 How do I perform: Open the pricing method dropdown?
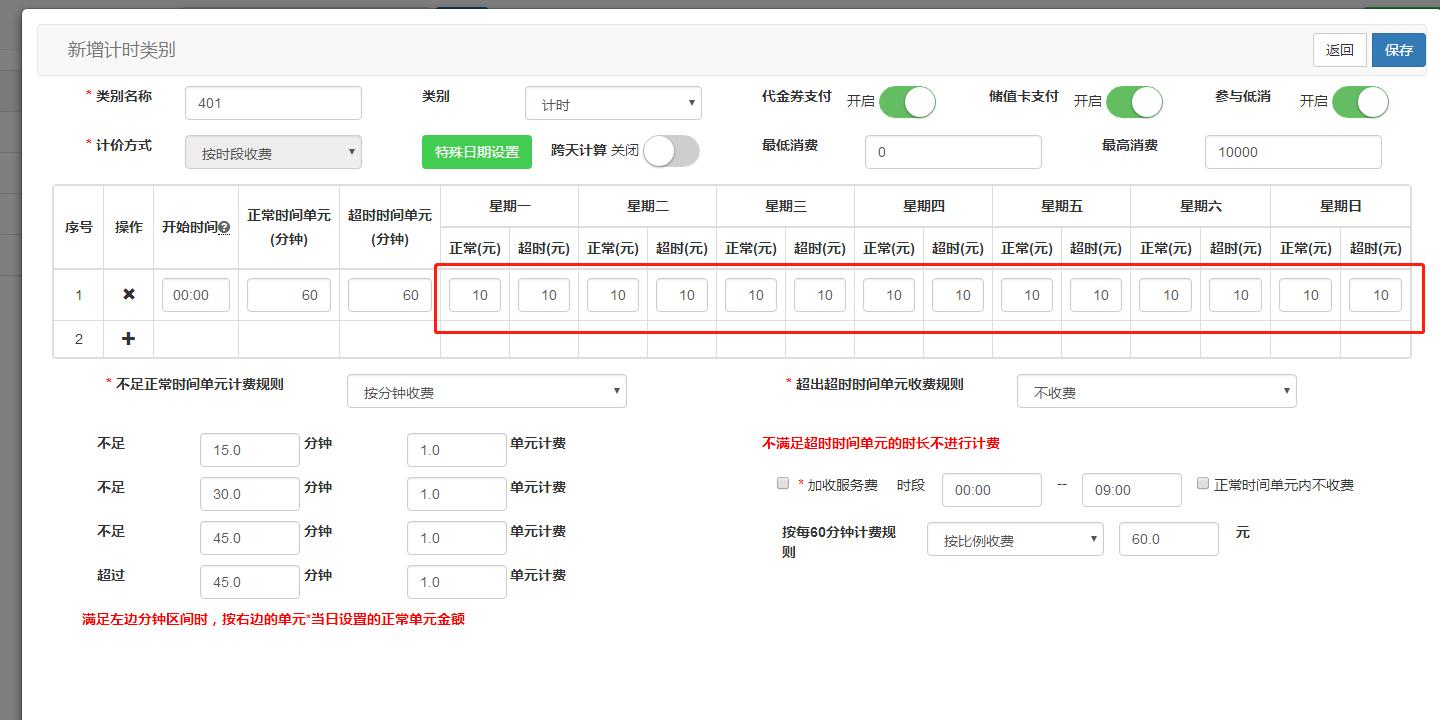click(273, 153)
